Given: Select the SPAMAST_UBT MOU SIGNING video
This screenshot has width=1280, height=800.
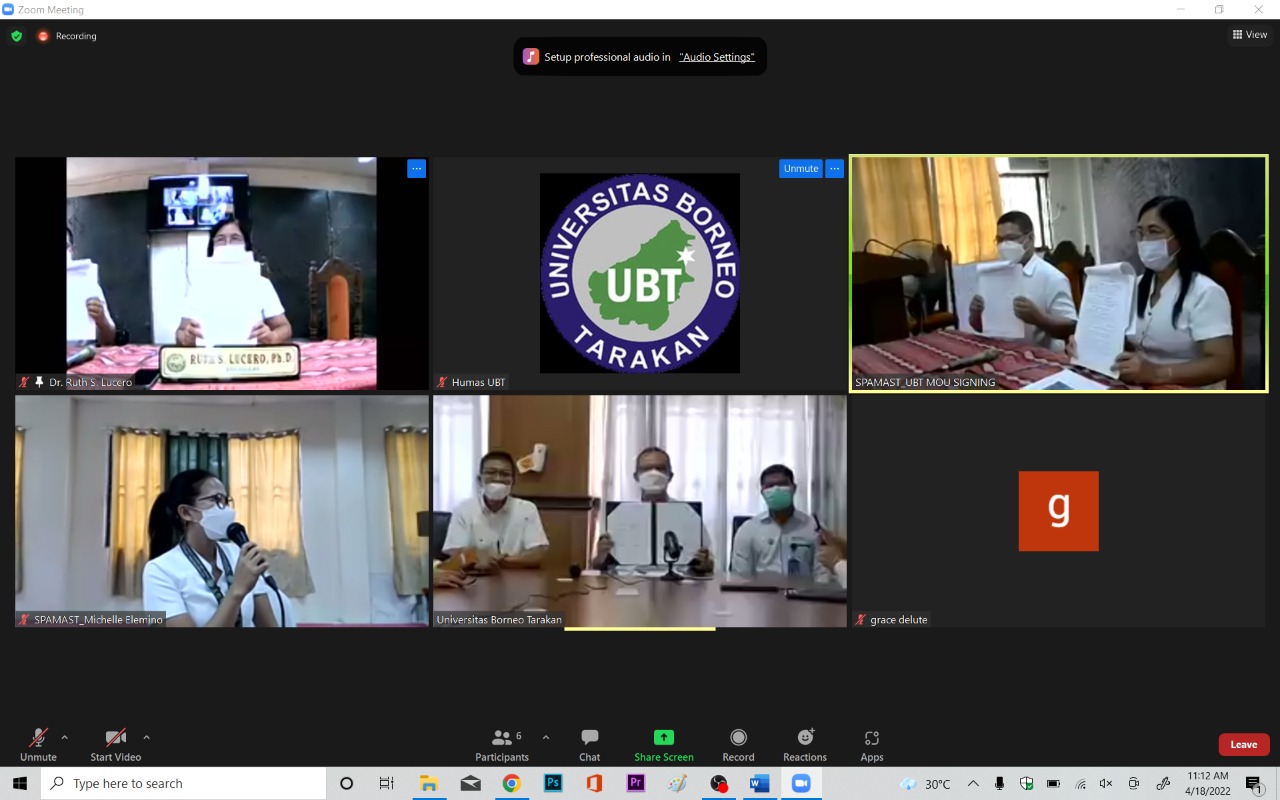Looking at the screenshot, I should [x=1059, y=273].
